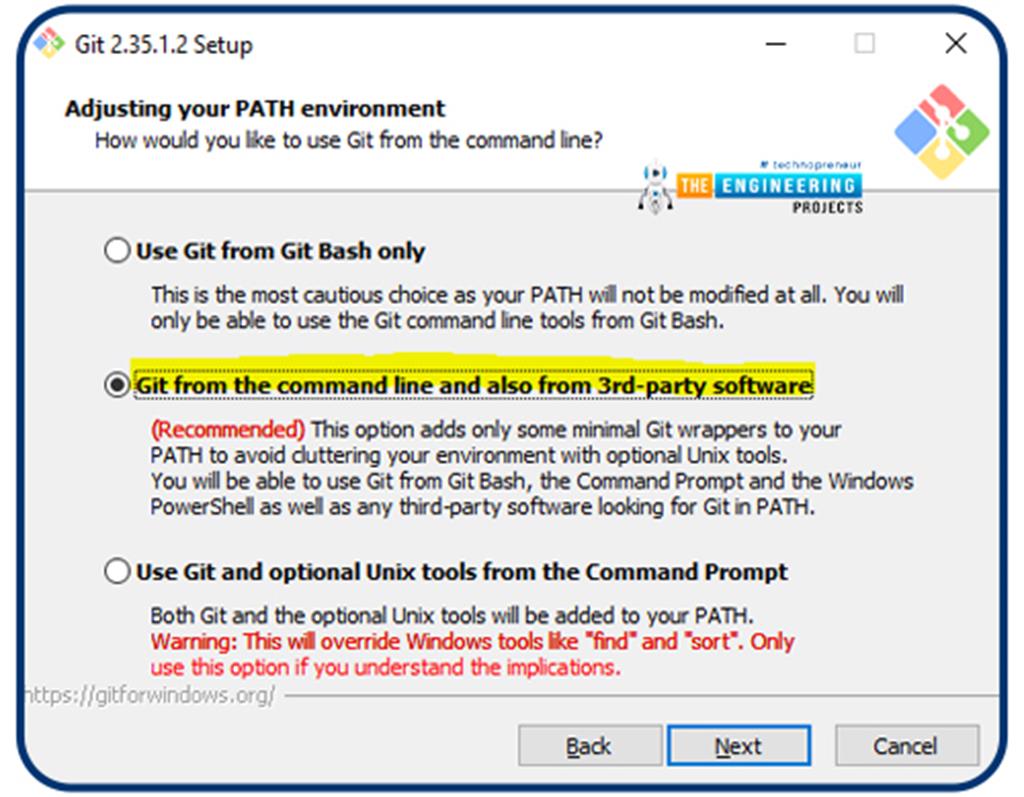Open the gitforwindows.org link

pos(149,695)
